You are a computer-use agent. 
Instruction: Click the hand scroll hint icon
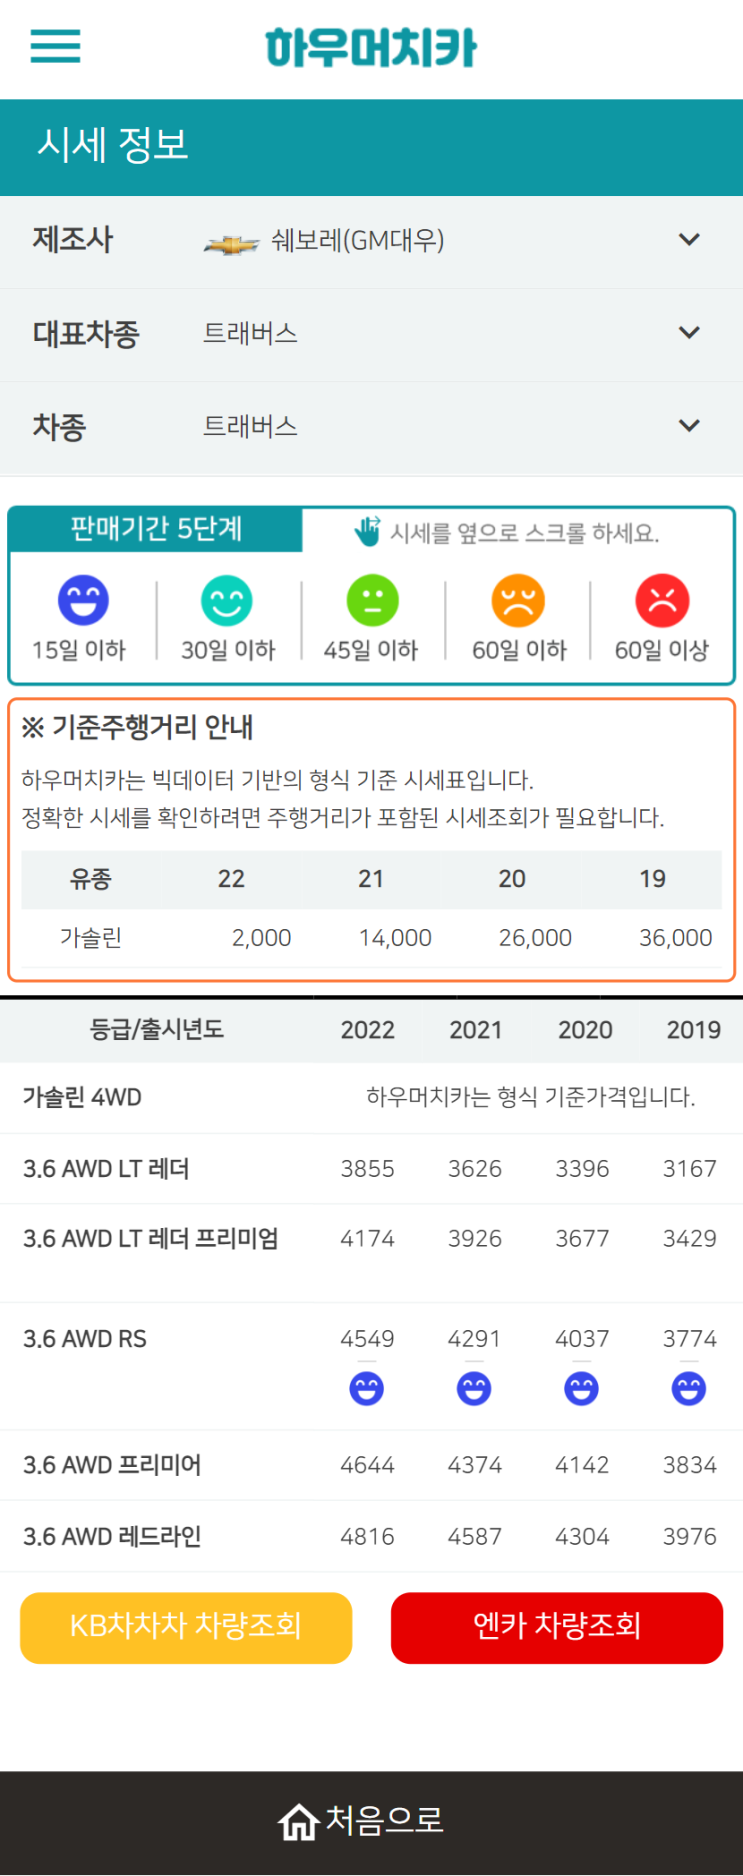click(367, 531)
